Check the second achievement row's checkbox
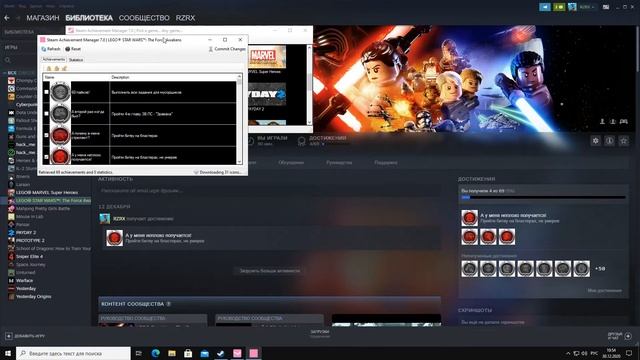Viewport: 640px width, 360px height. pyautogui.click(x=46, y=113)
